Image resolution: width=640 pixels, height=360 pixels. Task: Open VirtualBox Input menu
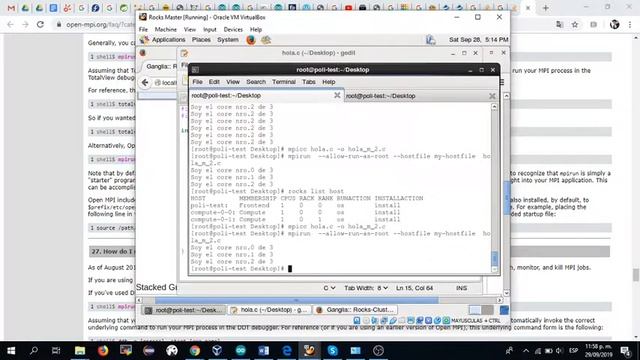point(210,29)
